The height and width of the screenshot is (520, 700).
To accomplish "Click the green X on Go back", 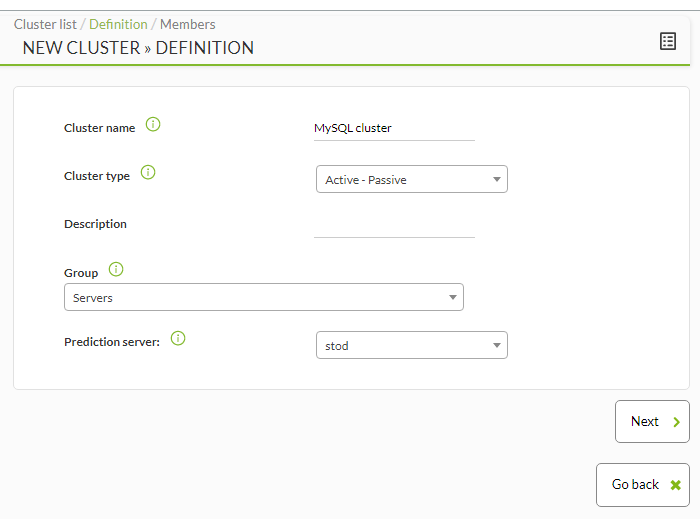I will click(x=675, y=485).
